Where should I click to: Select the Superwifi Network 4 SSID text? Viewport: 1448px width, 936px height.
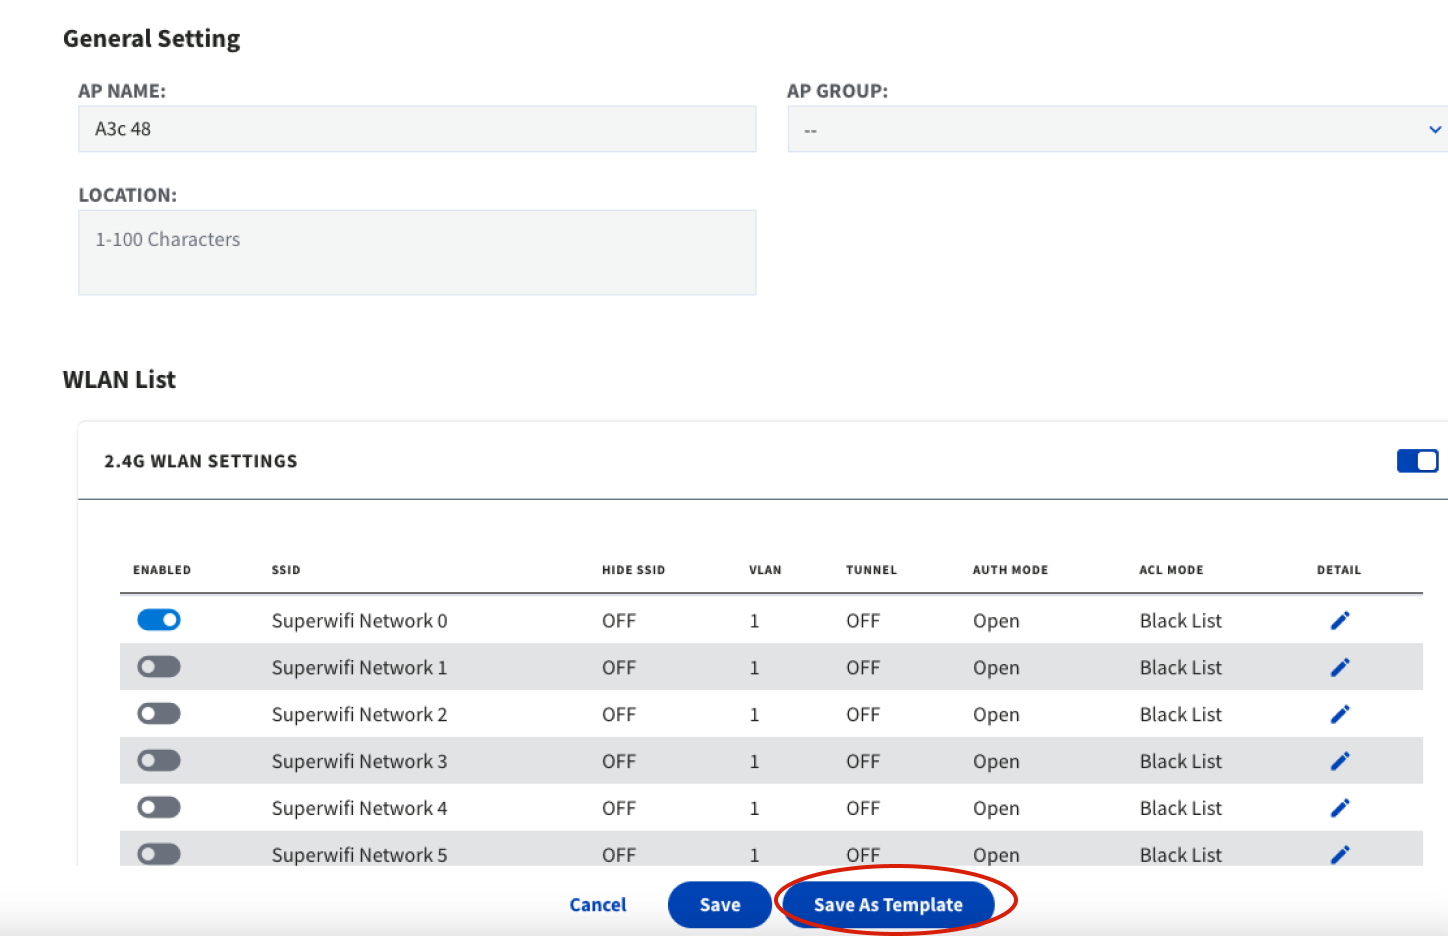[x=359, y=808]
